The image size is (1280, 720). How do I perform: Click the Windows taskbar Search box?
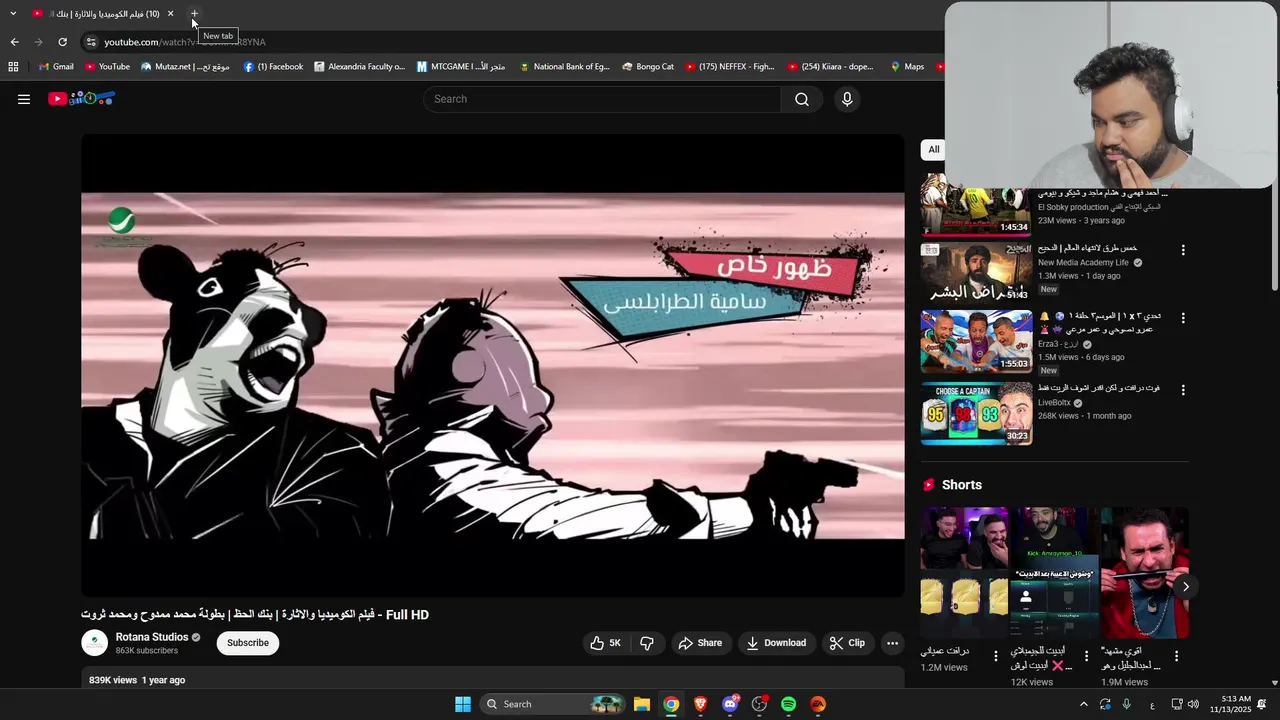552,704
